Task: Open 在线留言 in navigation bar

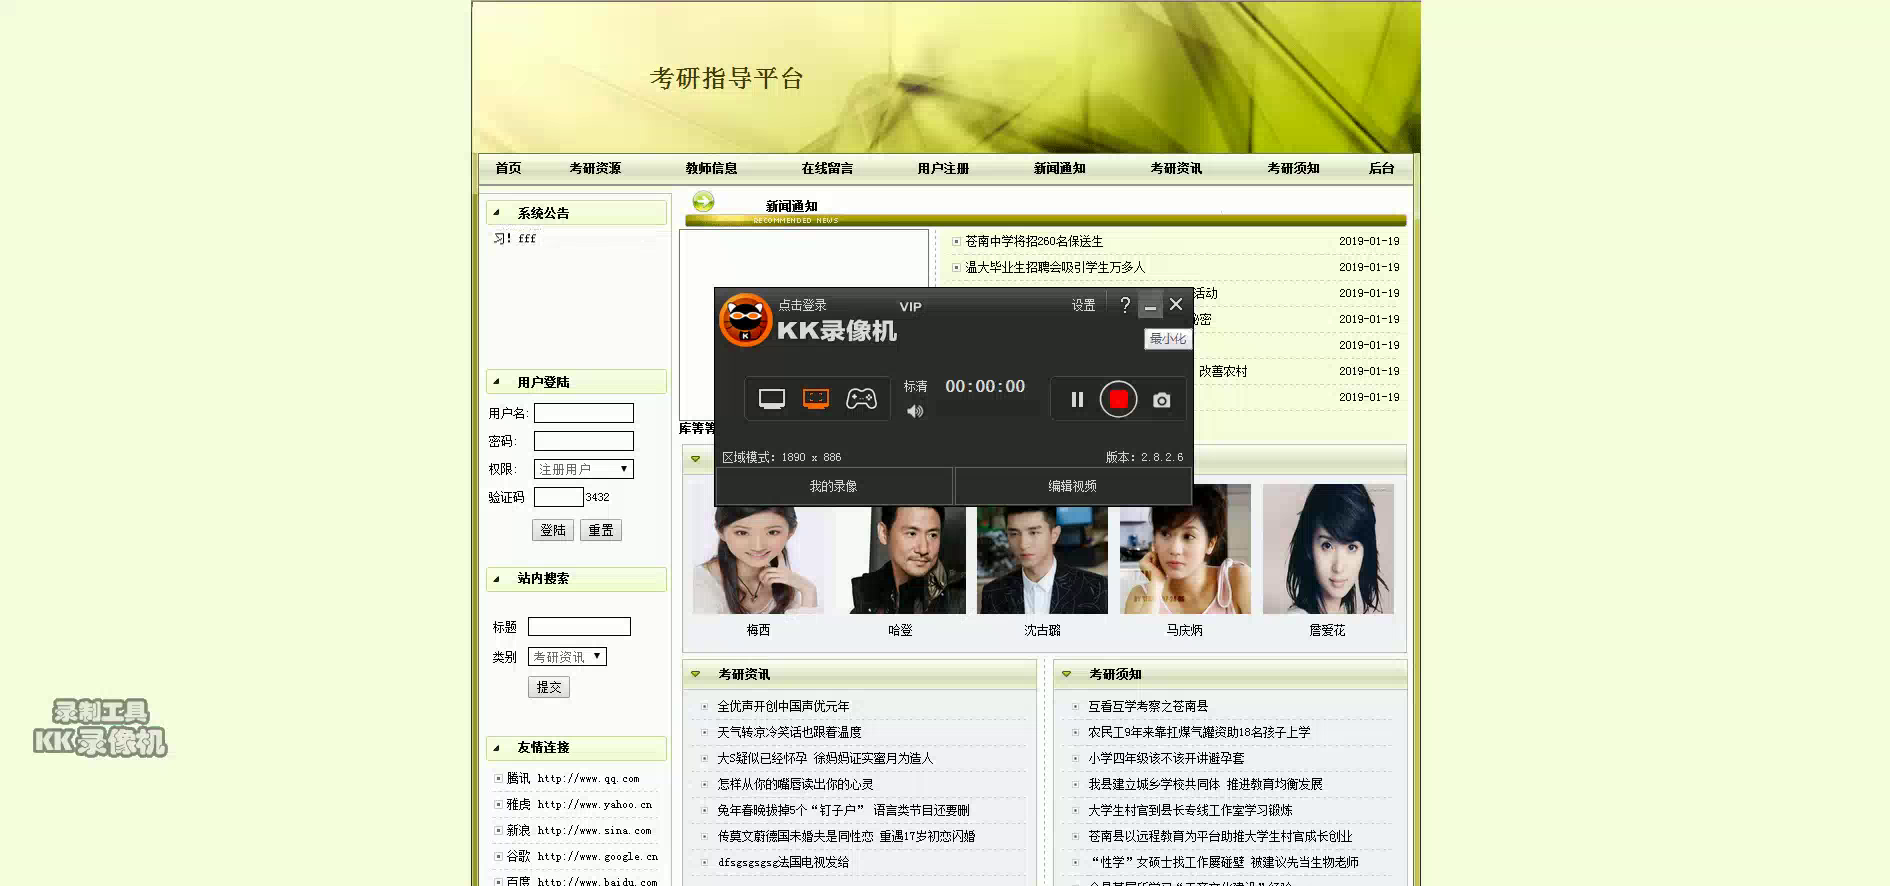Action: point(827,168)
